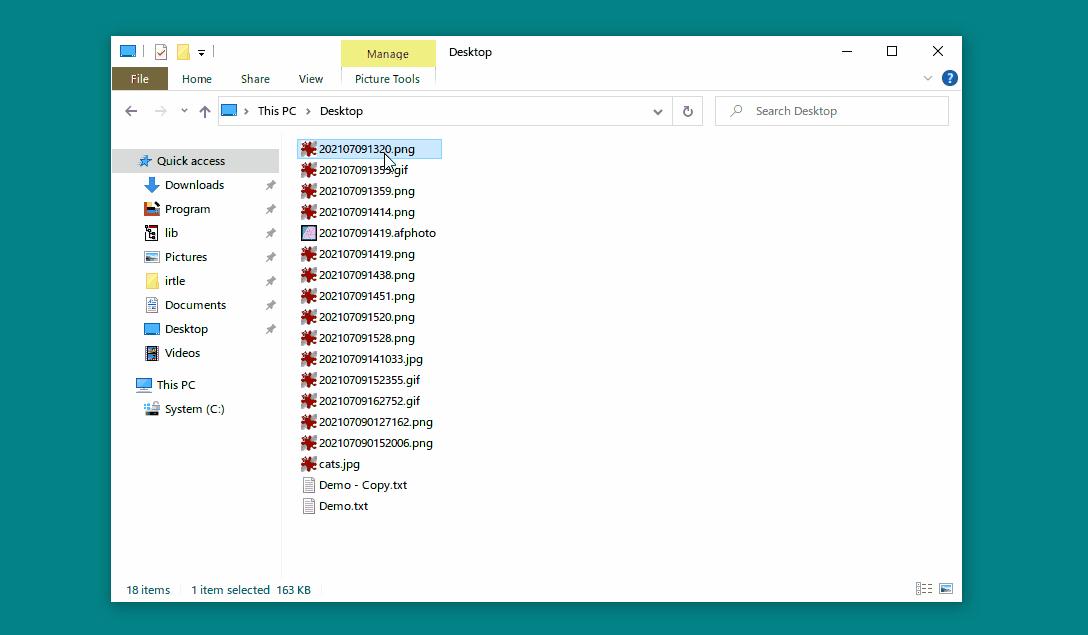Expand the address bar history dropdown

(x=658, y=112)
